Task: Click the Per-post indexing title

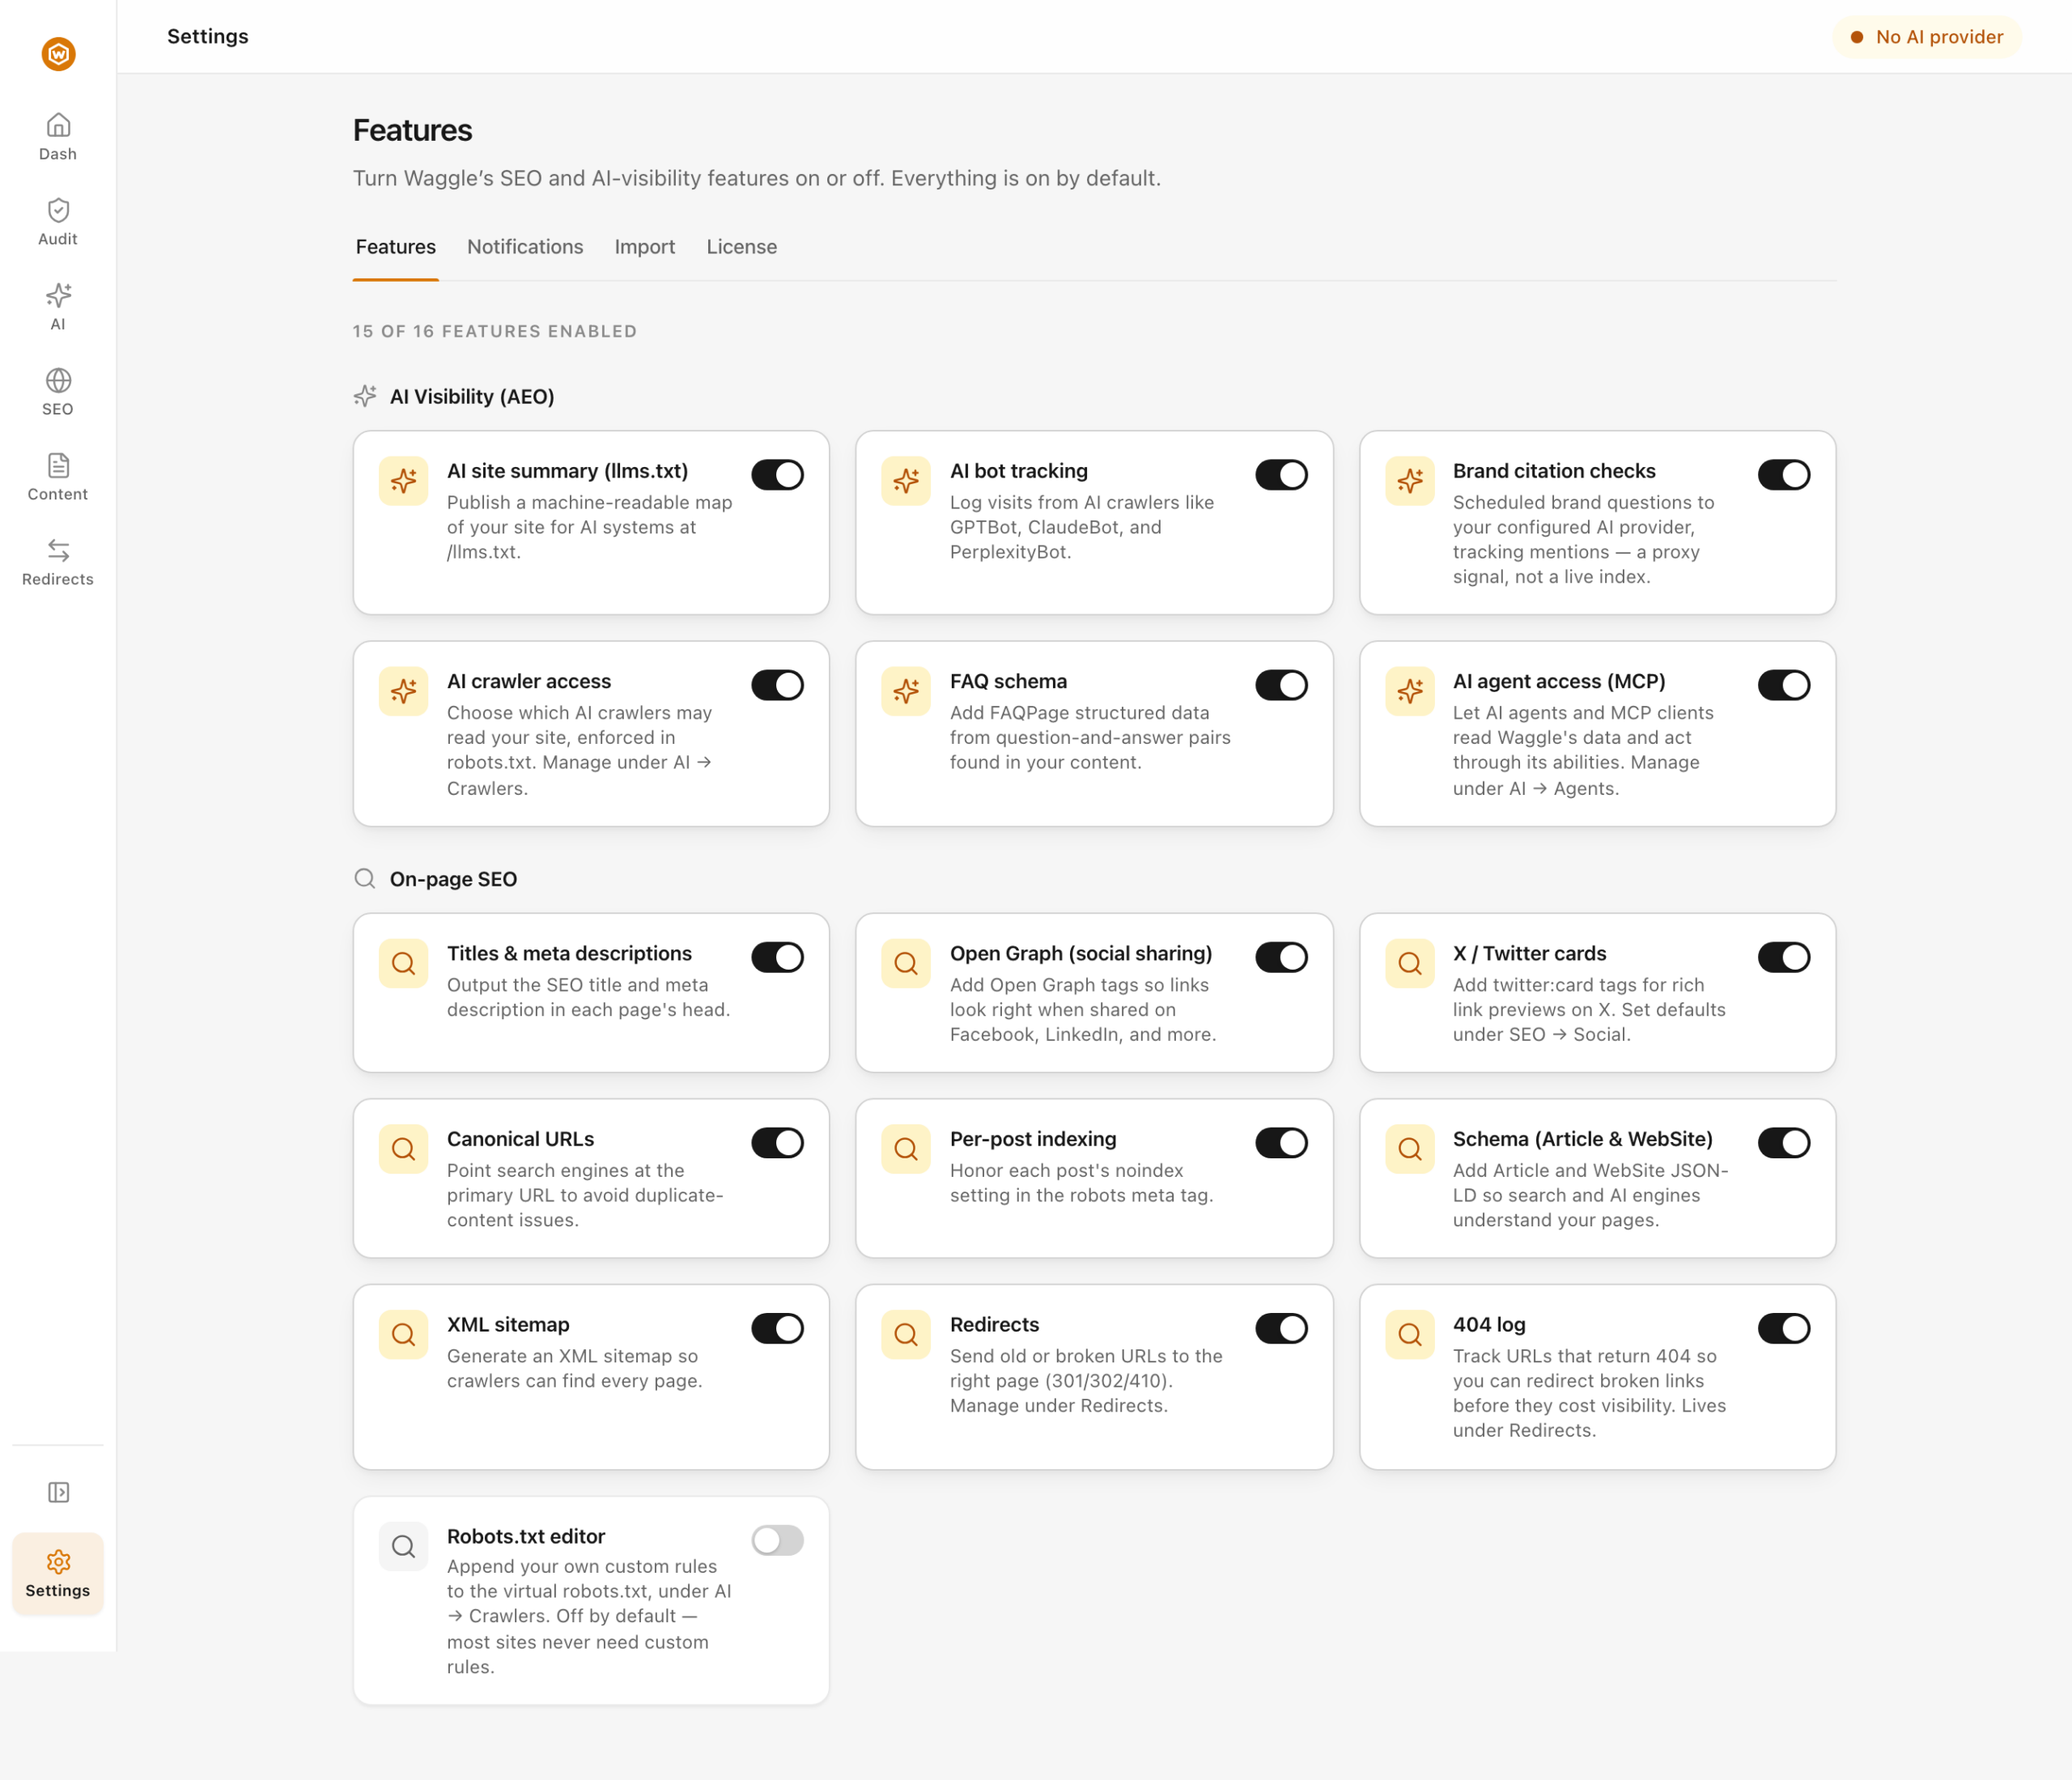Action: (x=1033, y=1139)
